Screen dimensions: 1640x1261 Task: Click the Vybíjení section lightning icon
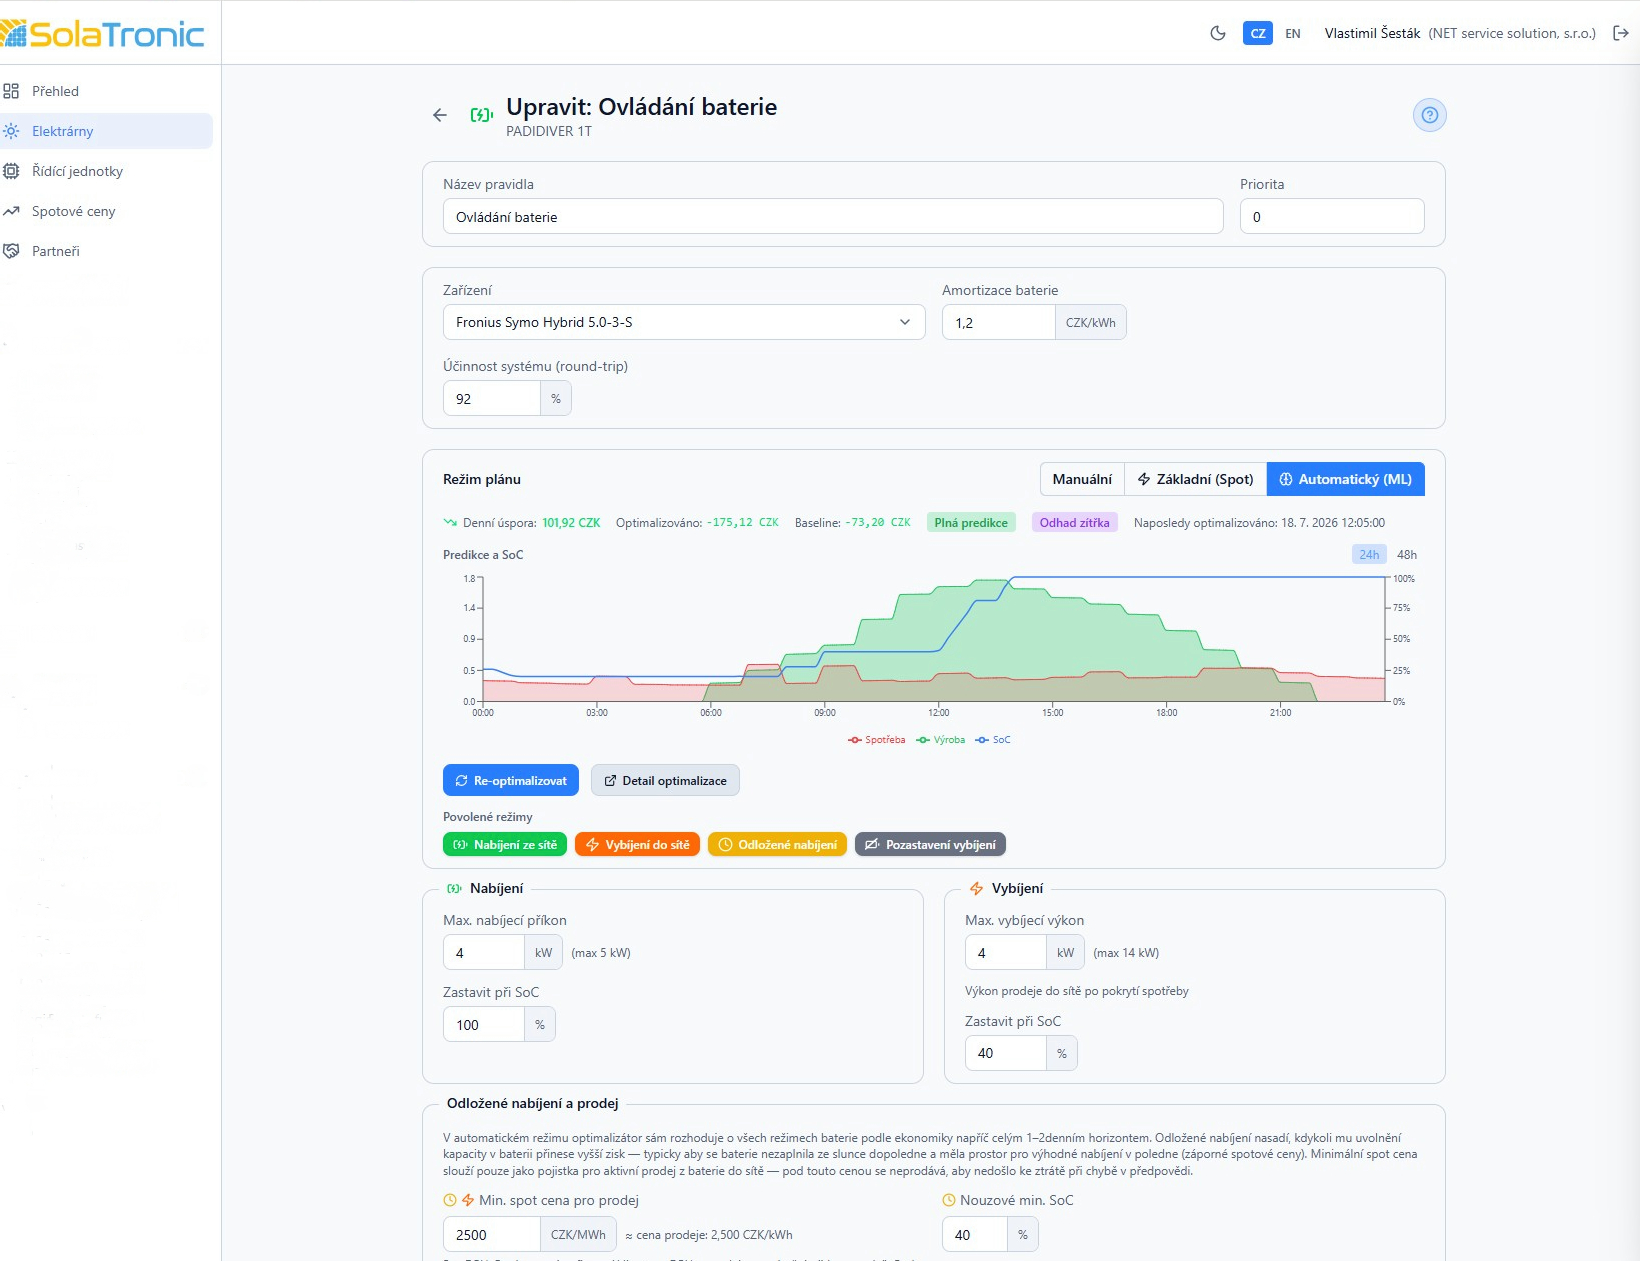pyautogui.click(x=977, y=888)
